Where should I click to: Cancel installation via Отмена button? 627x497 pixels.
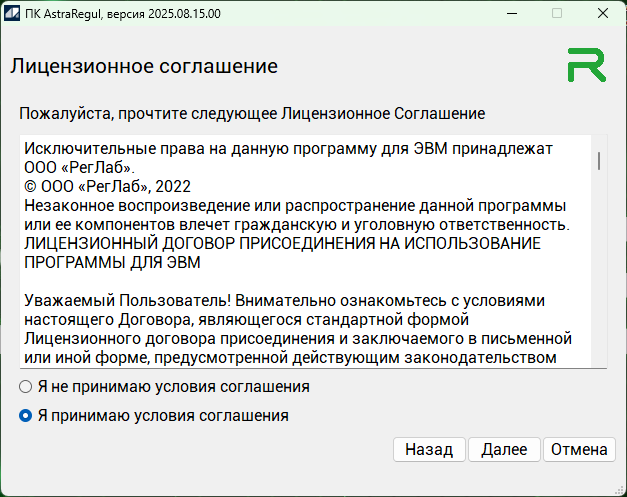pyautogui.click(x=579, y=450)
